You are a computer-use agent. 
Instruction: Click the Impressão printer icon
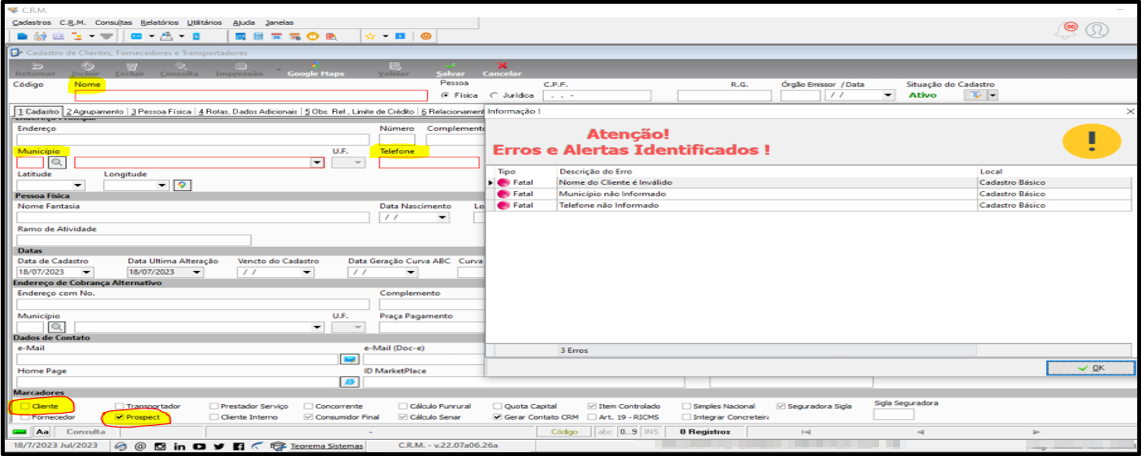click(x=240, y=65)
